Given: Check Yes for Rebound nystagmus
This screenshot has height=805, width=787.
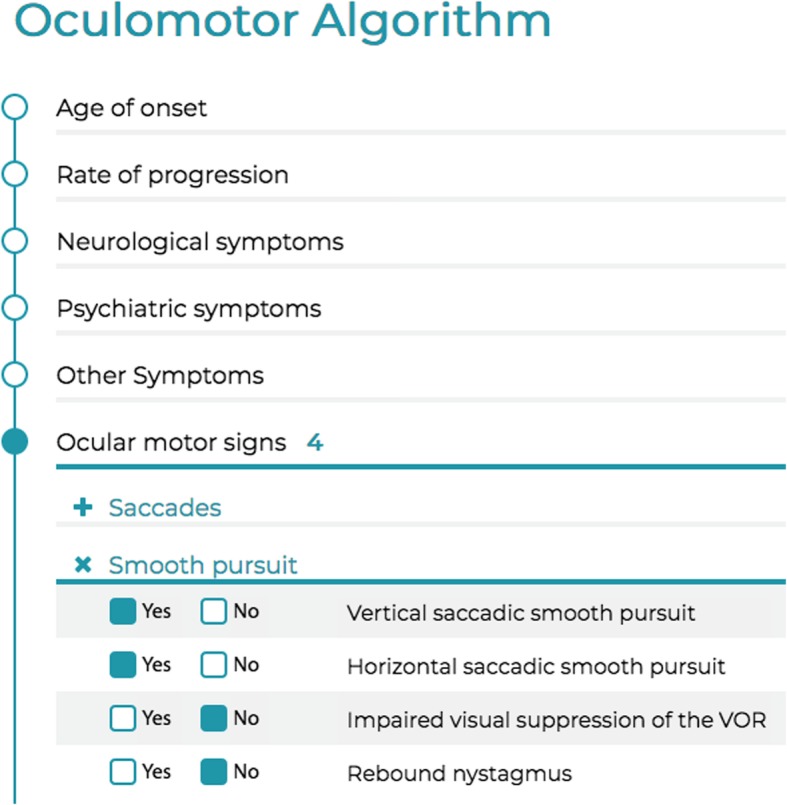Looking at the screenshot, I should 122,771.
